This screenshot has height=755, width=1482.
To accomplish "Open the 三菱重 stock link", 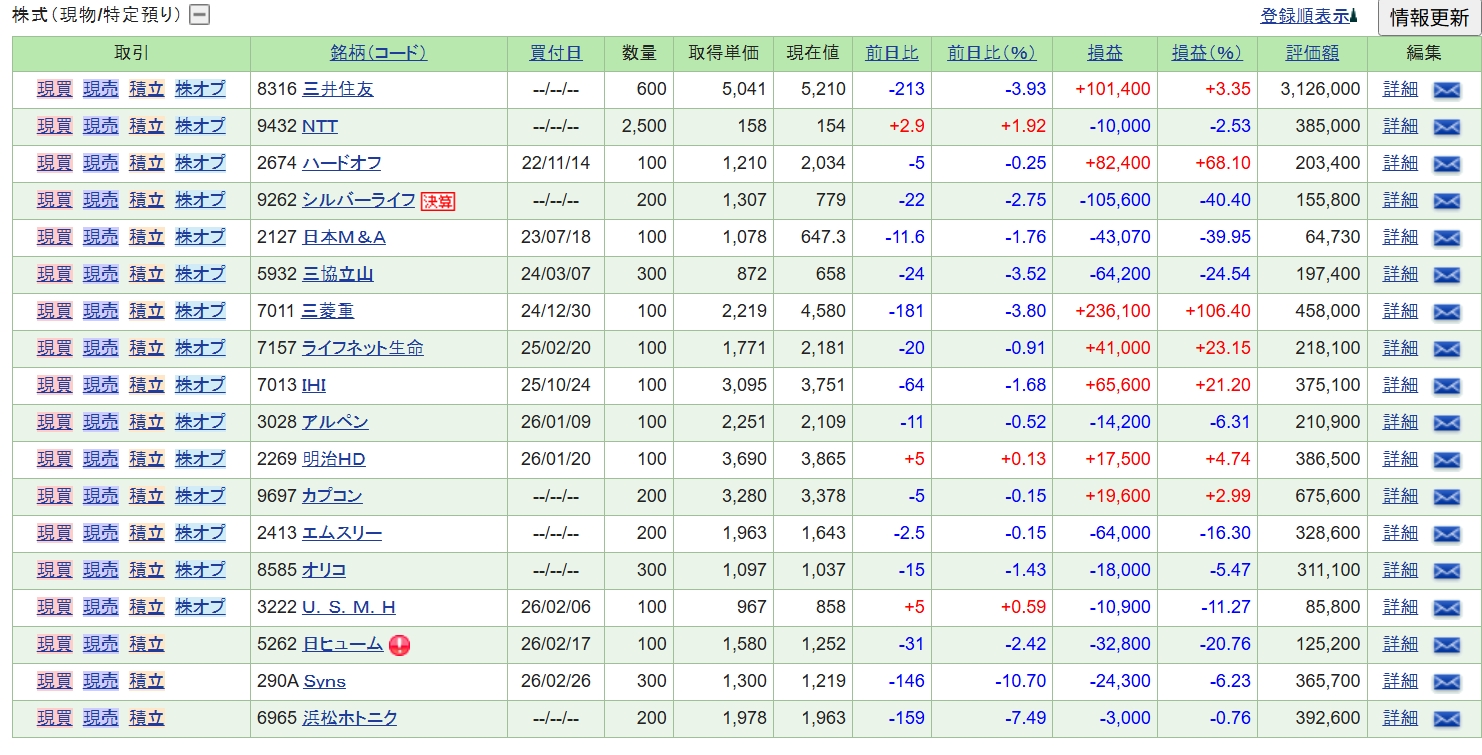I will 328,311.
